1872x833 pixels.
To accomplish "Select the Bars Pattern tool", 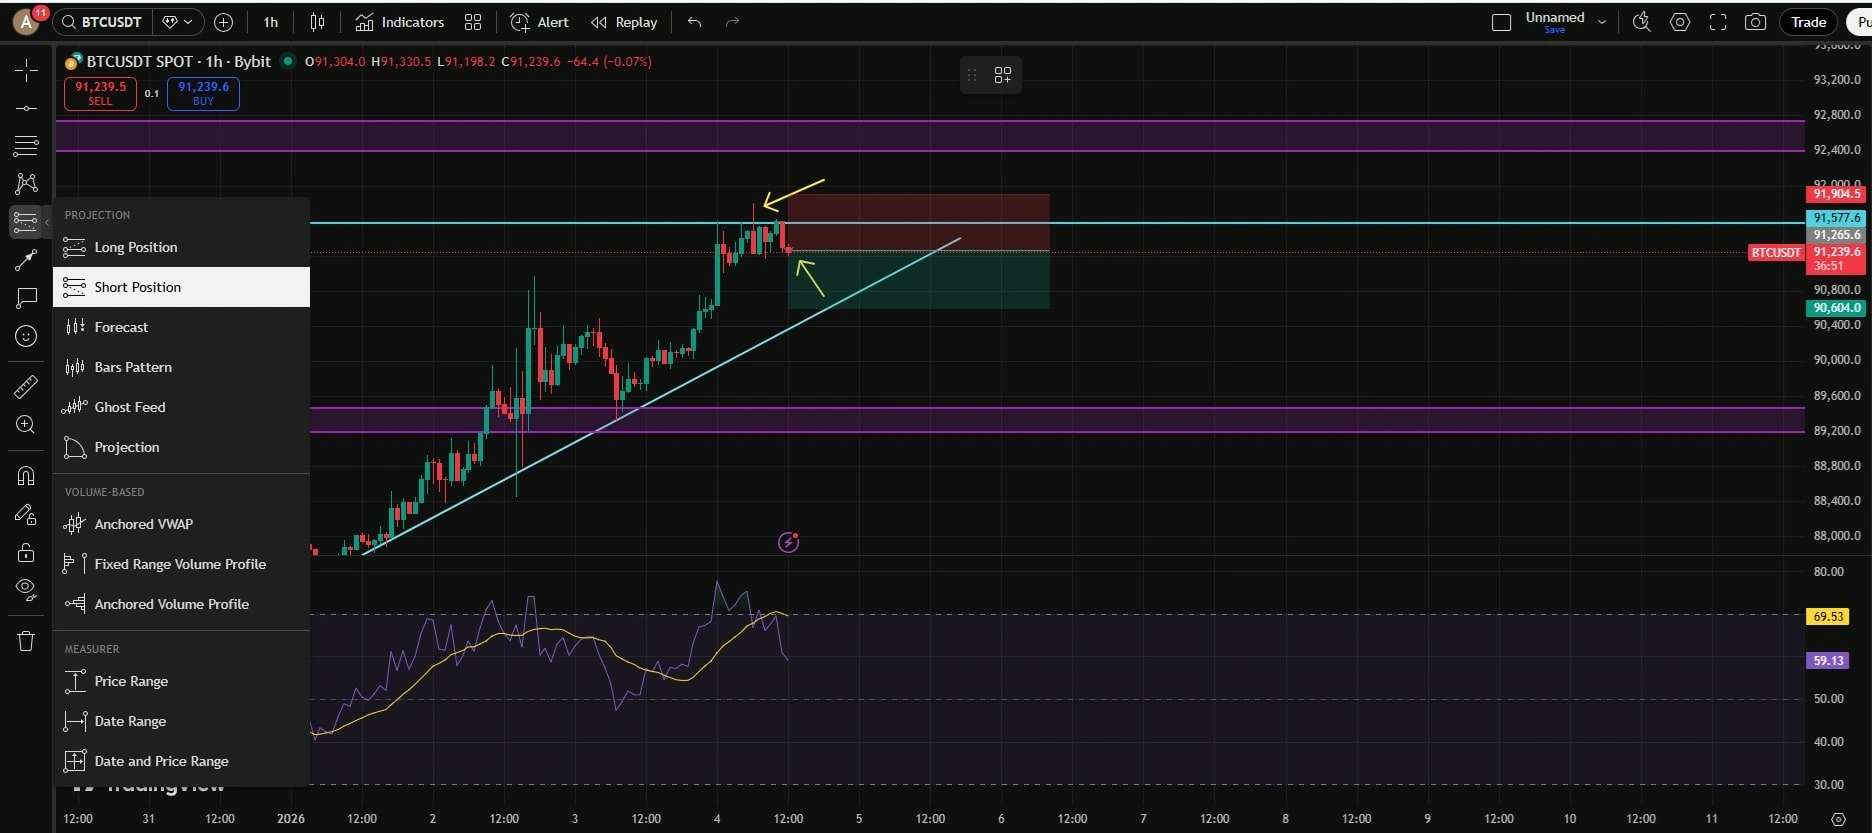I will pyautogui.click(x=181, y=367).
